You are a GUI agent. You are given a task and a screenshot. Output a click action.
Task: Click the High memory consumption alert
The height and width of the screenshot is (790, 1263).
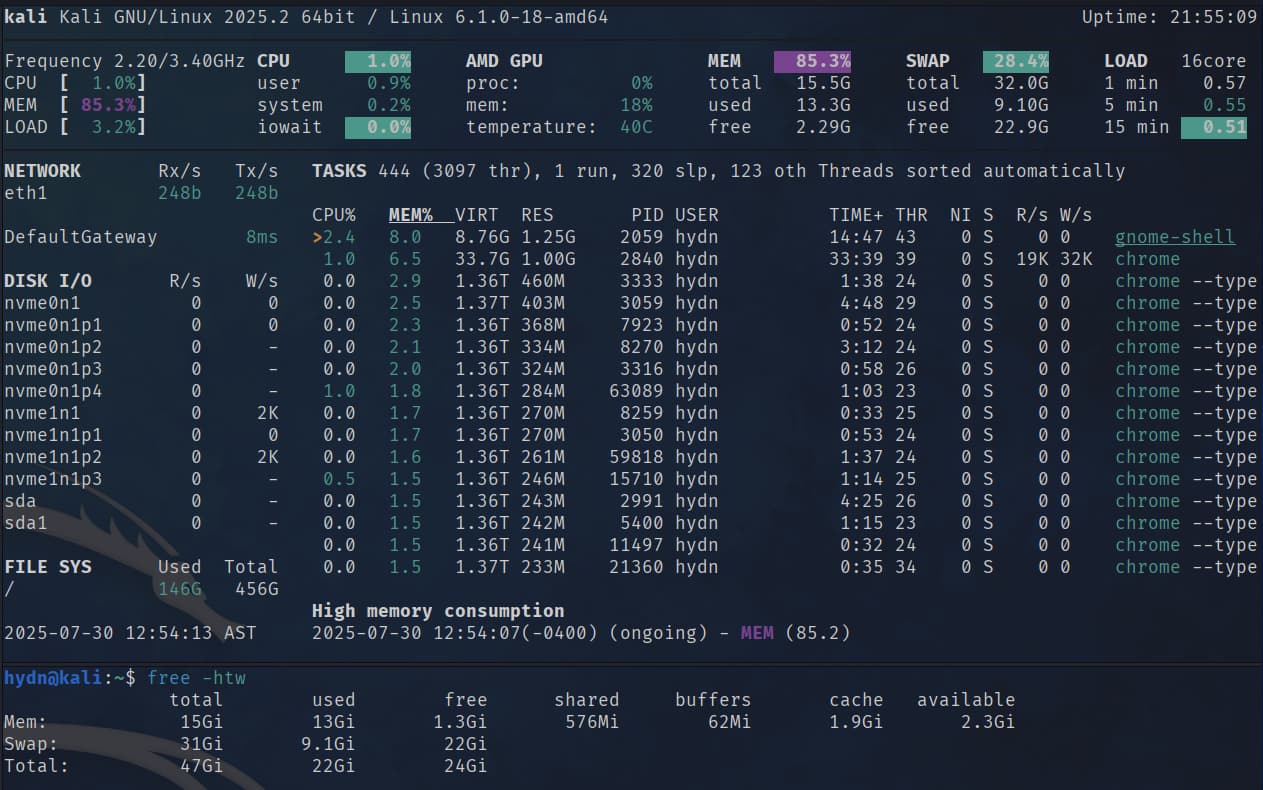click(x=438, y=611)
